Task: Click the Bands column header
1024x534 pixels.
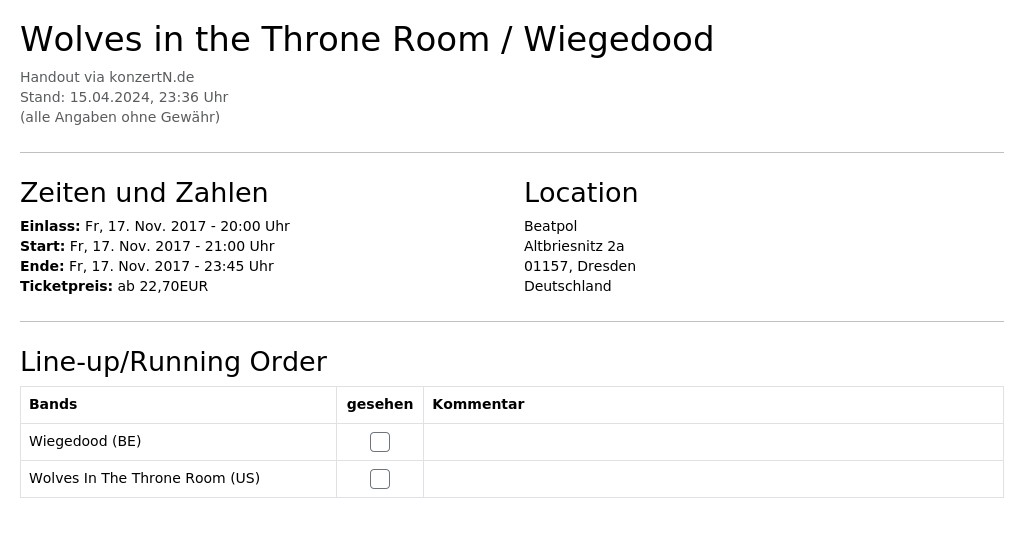Action: [x=53, y=404]
